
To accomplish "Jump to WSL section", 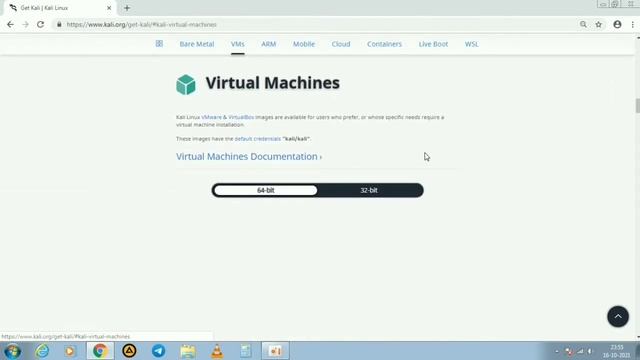I will [x=471, y=44].
